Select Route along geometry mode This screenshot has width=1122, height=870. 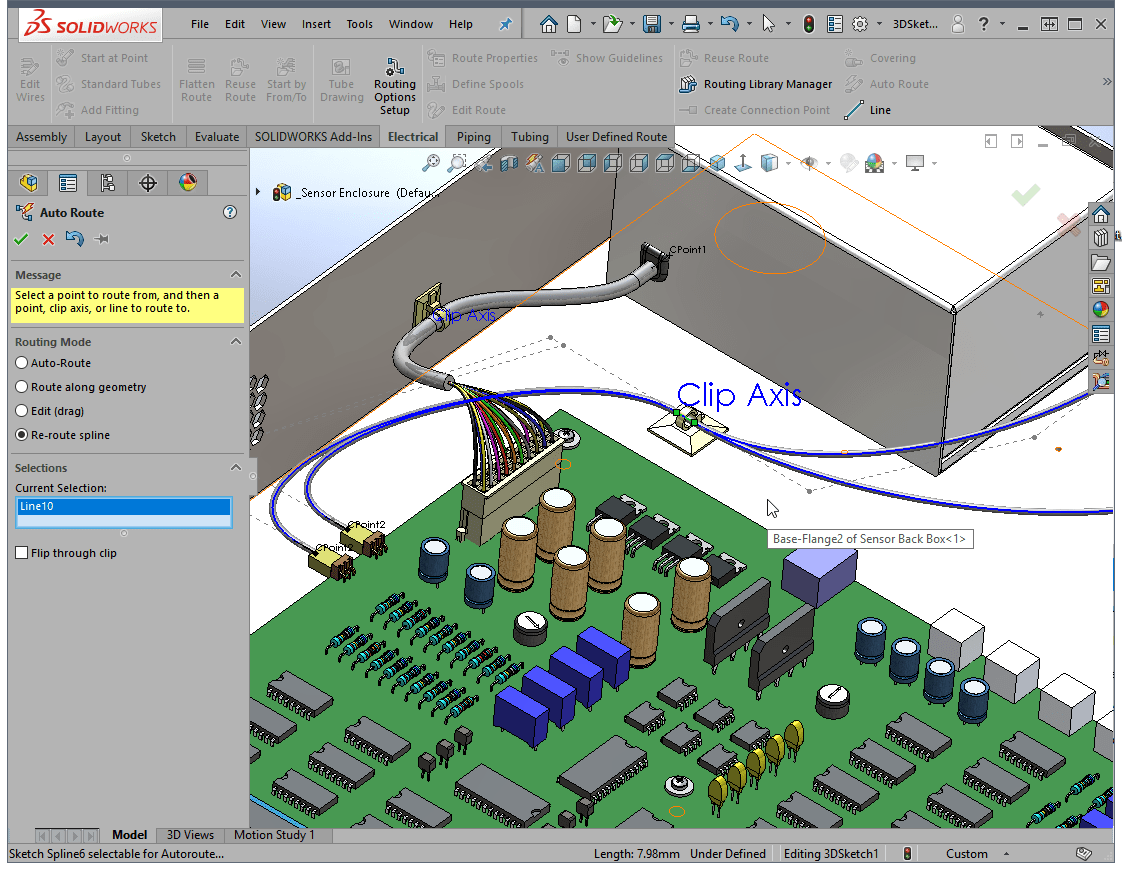coord(21,387)
